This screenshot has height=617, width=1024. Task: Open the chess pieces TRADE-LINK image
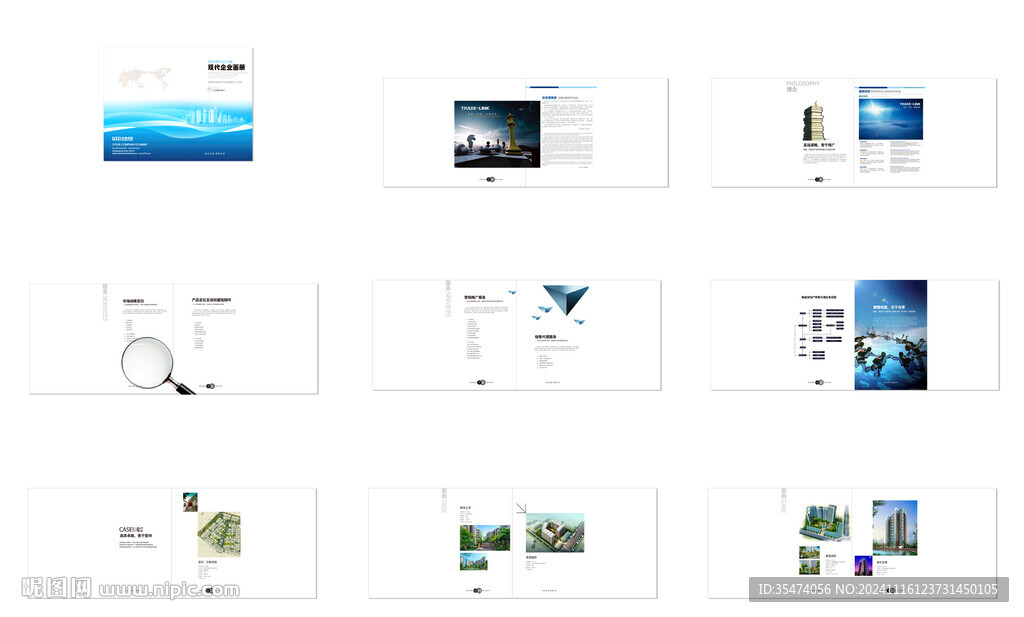(497, 134)
